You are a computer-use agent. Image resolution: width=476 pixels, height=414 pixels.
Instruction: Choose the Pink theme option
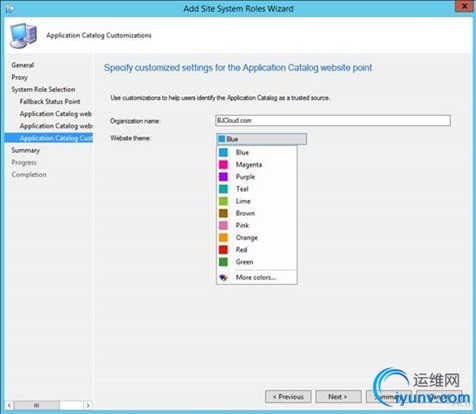click(x=257, y=225)
